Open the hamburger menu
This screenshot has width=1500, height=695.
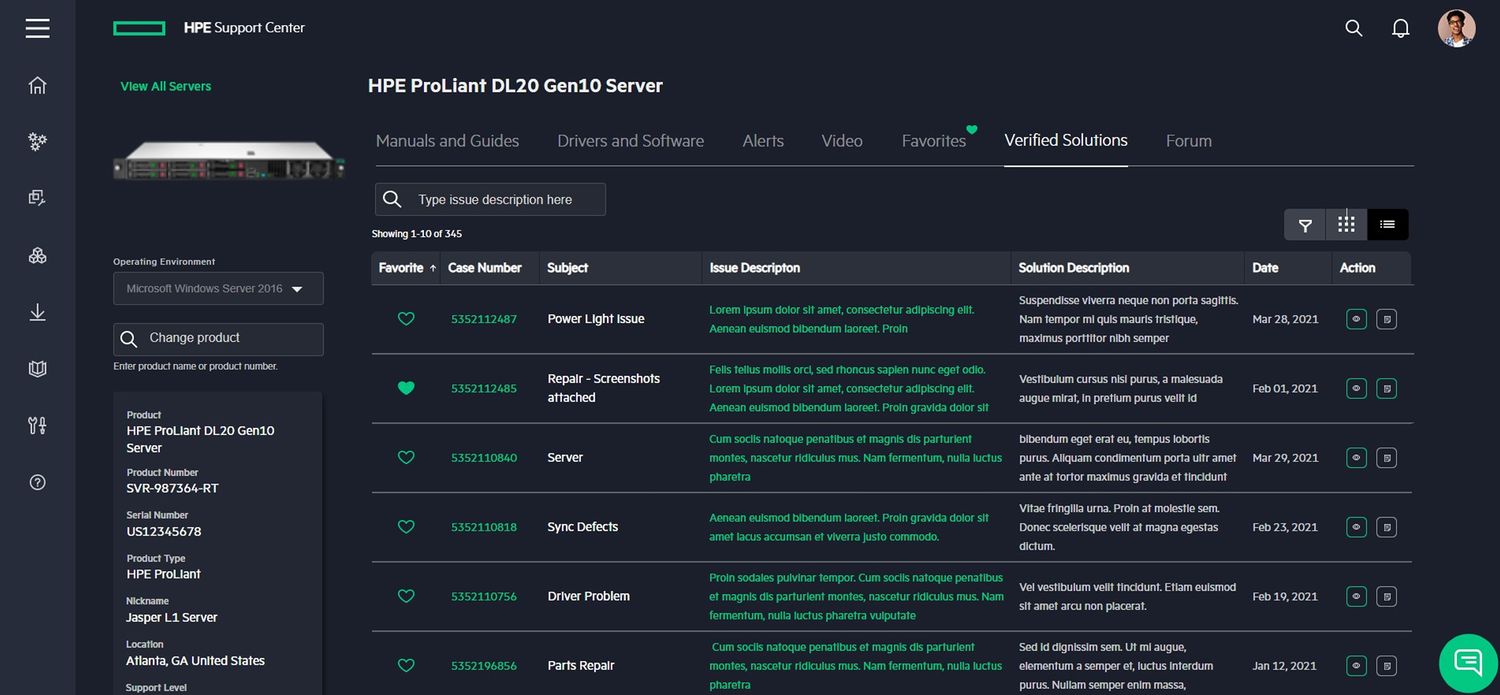coord(38,28)
